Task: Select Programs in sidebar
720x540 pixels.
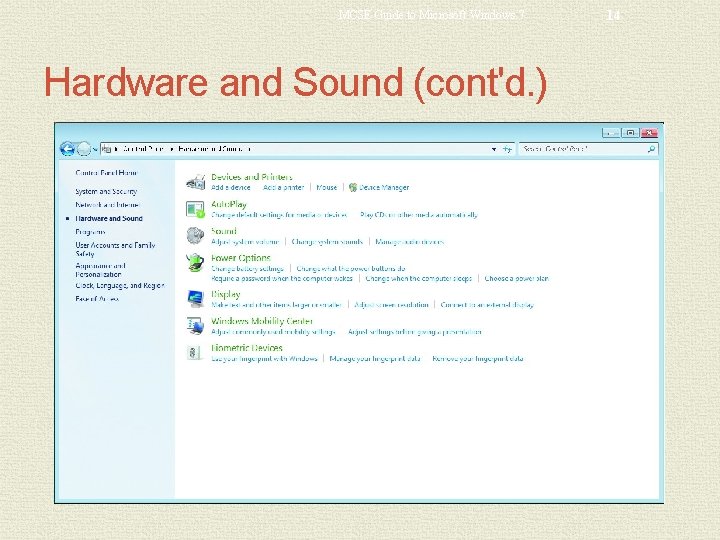Action: point(90,232)
